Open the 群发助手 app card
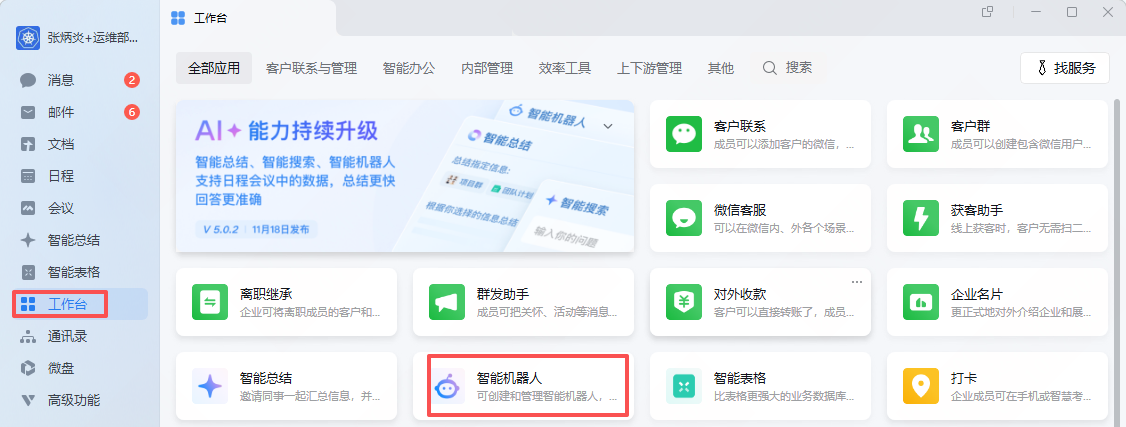 tap(524, 302)
